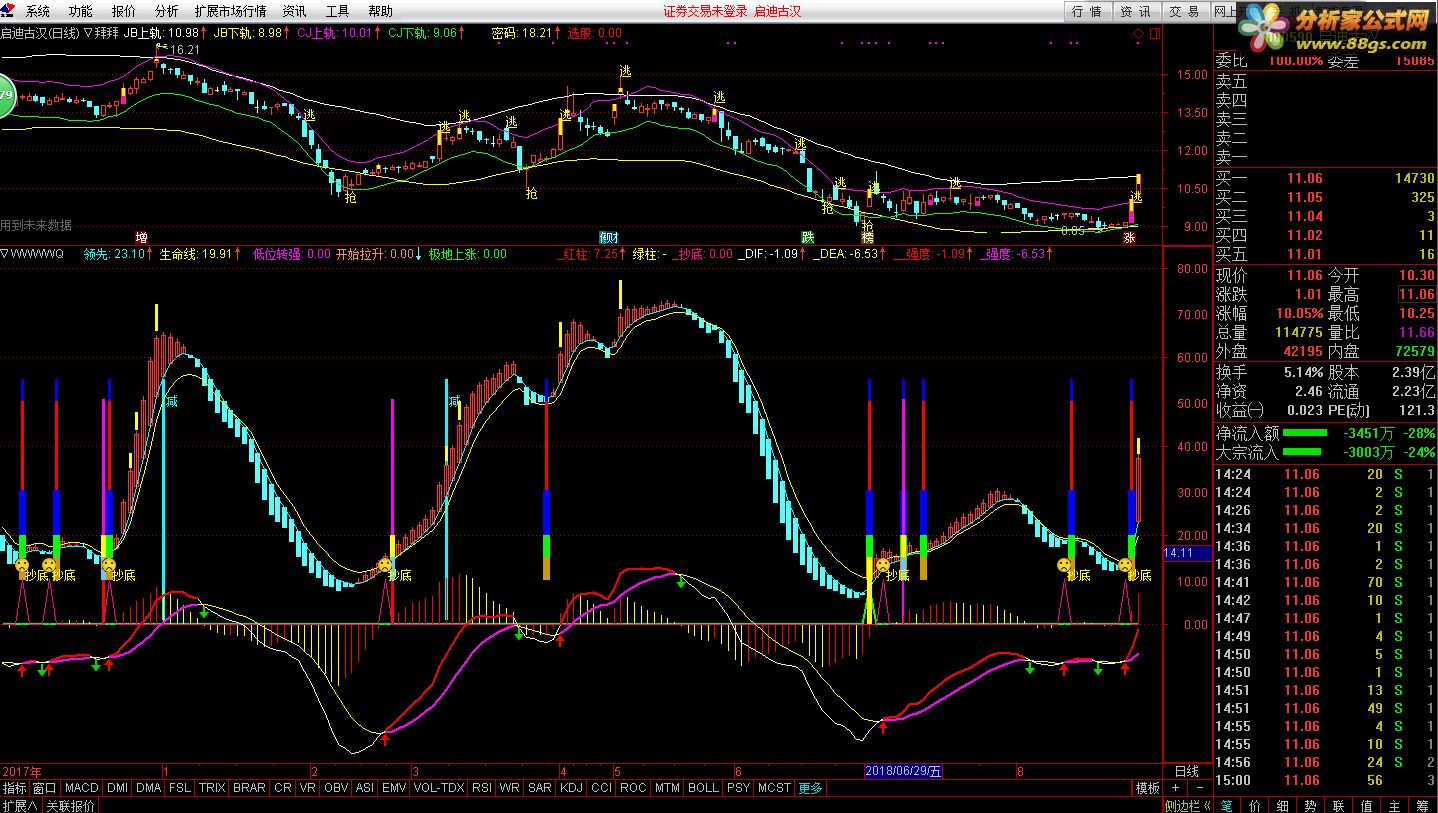Click the rightmost 抄底 smiley face in the indicator pane
This screenshot has height=813, width=1438.
(1126, 565)
